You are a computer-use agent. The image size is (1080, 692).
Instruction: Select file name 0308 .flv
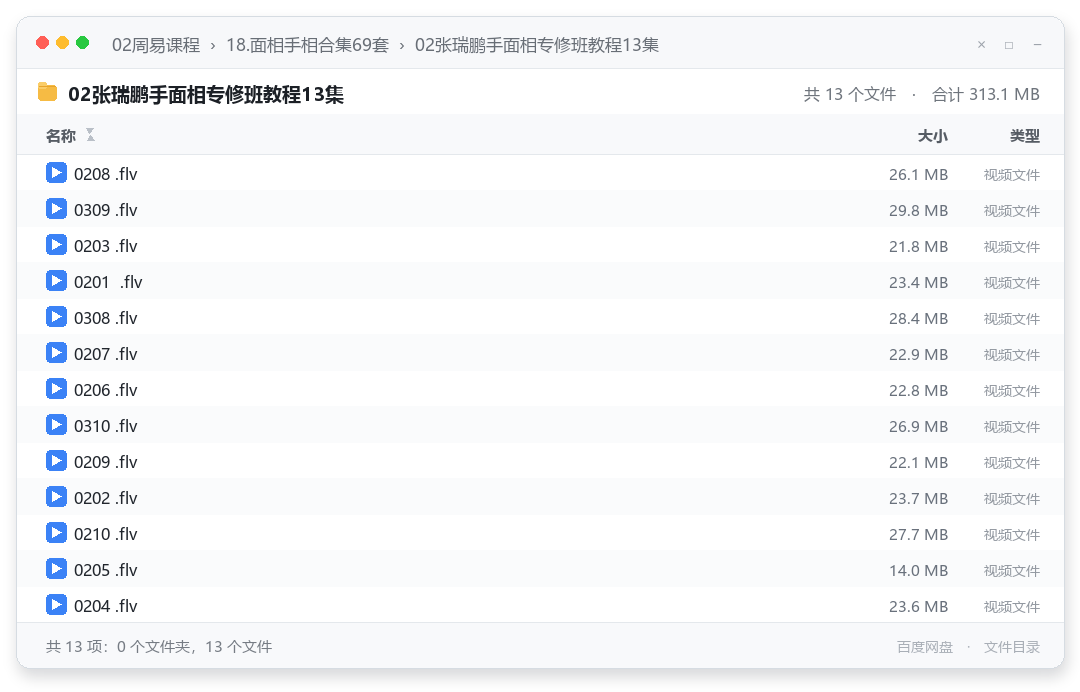(105, 318)
